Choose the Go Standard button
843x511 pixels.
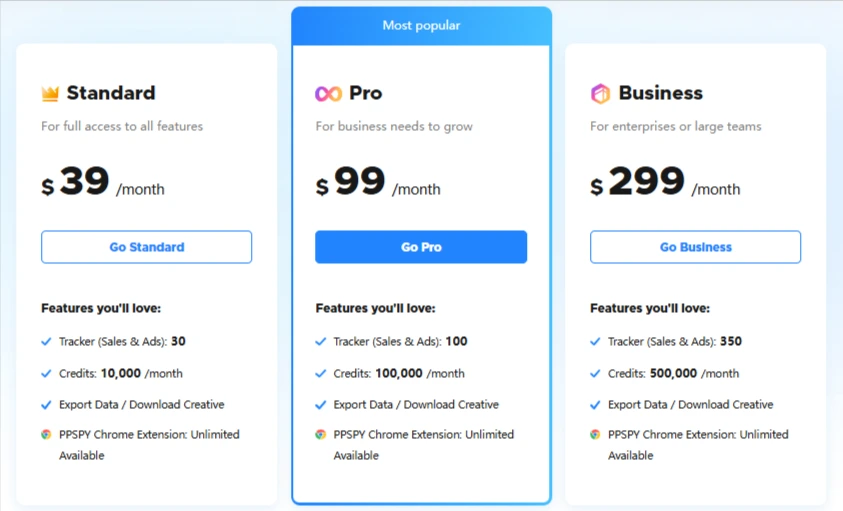pyautogui.click(x=146, y=247)
